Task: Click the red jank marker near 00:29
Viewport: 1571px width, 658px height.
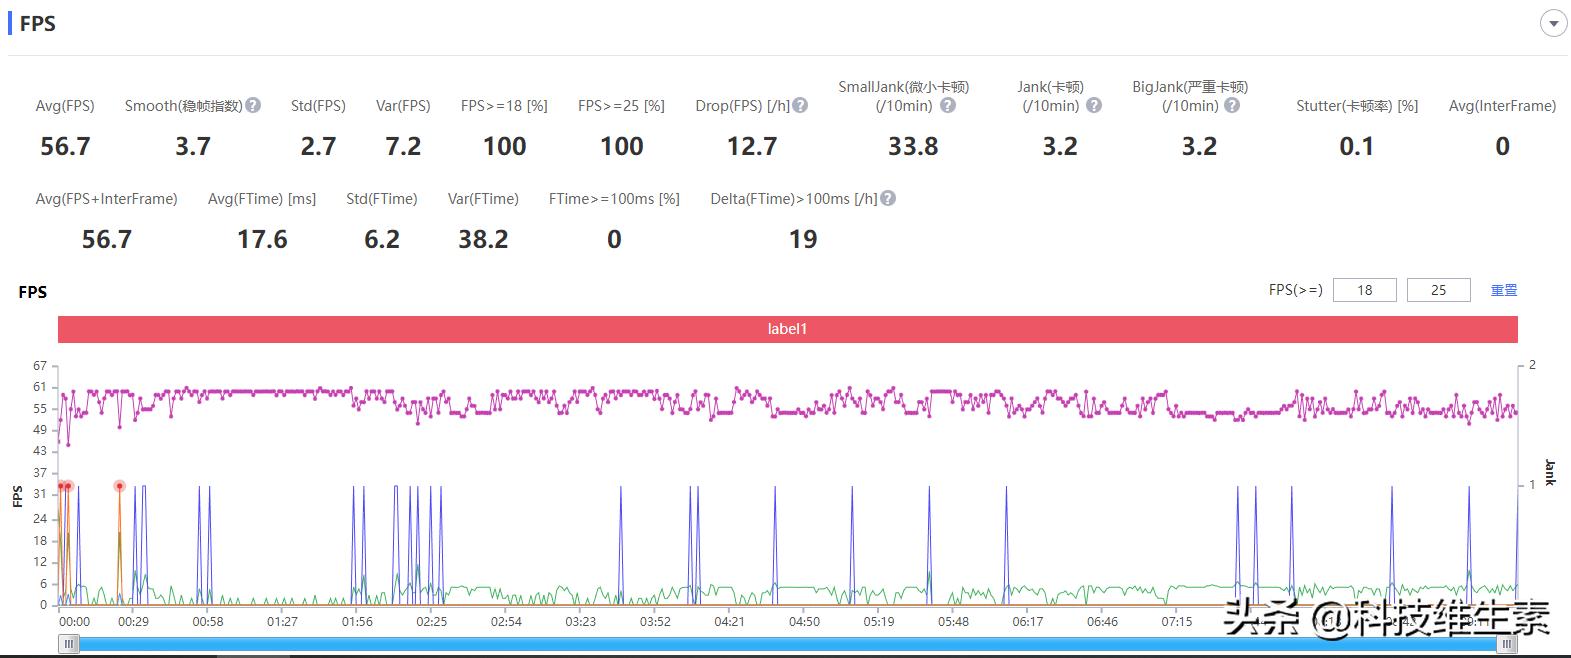Action: click(120, 486)
